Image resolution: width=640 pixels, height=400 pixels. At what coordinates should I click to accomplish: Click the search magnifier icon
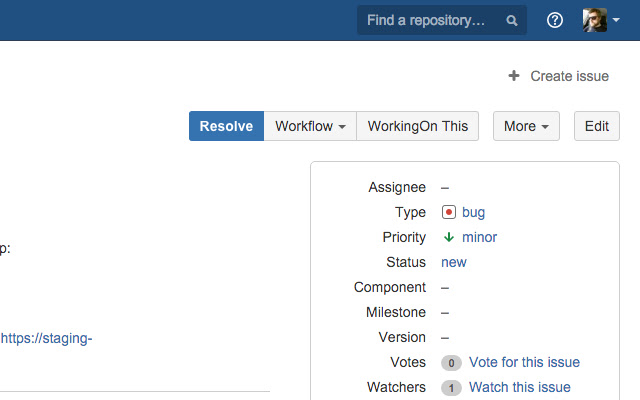[511, 20]
